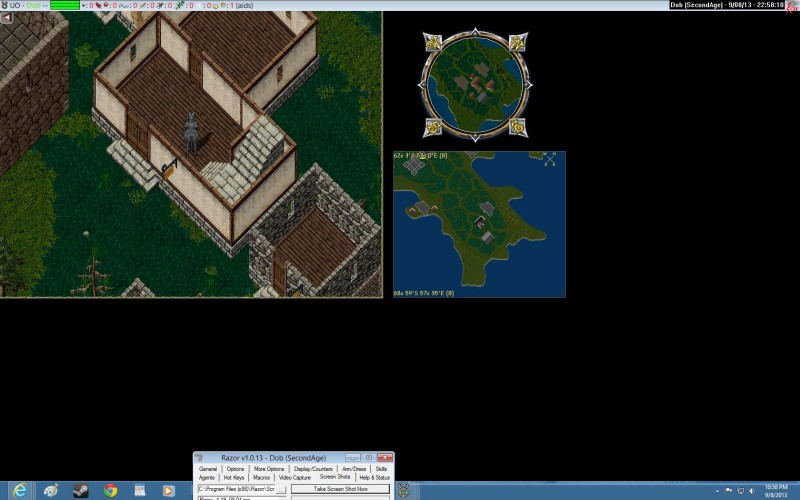Click Take Screen Shot Now button

[340, 489]
